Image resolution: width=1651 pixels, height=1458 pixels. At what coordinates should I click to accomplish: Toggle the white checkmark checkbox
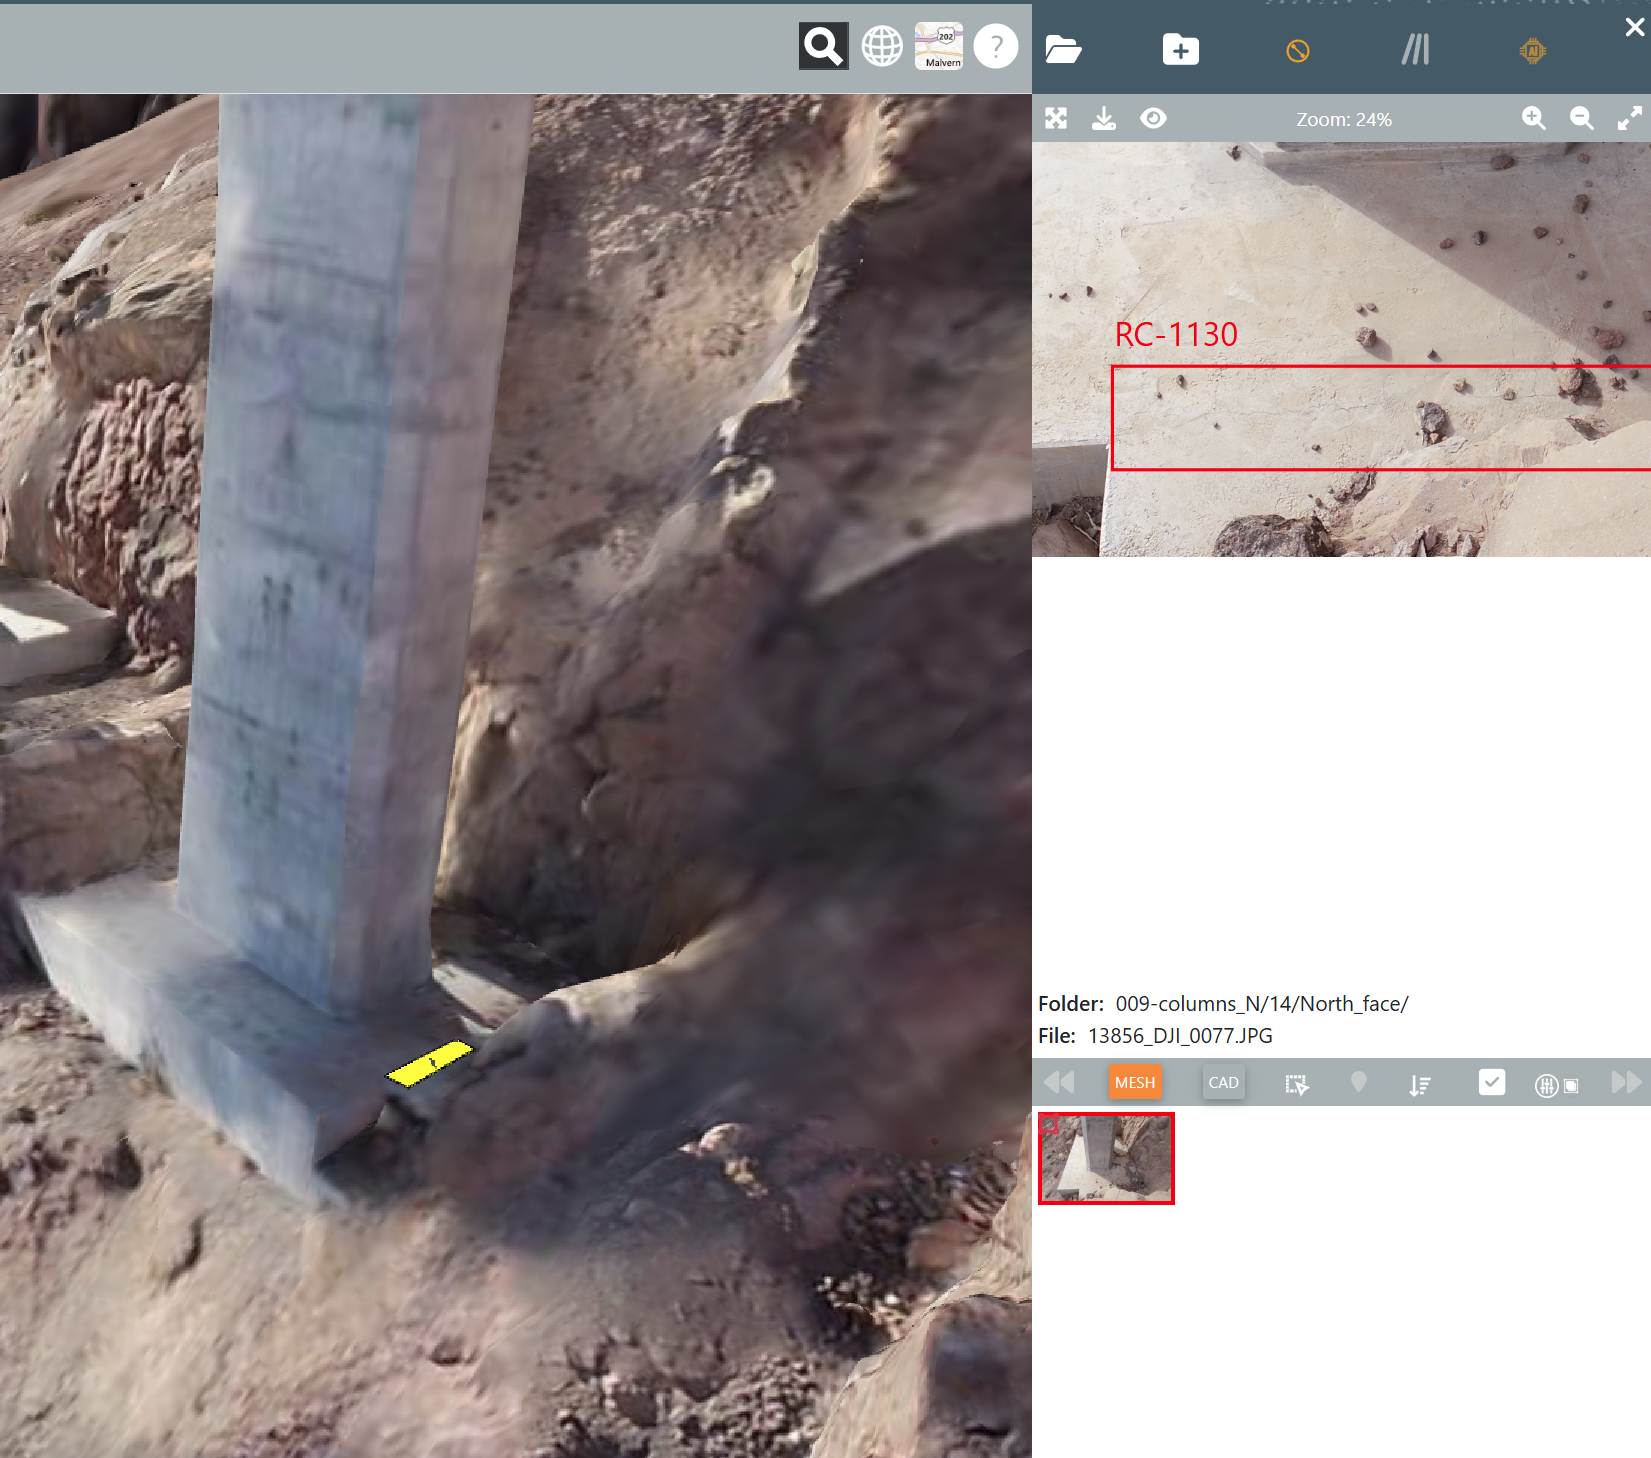tap(1492, 1082)
